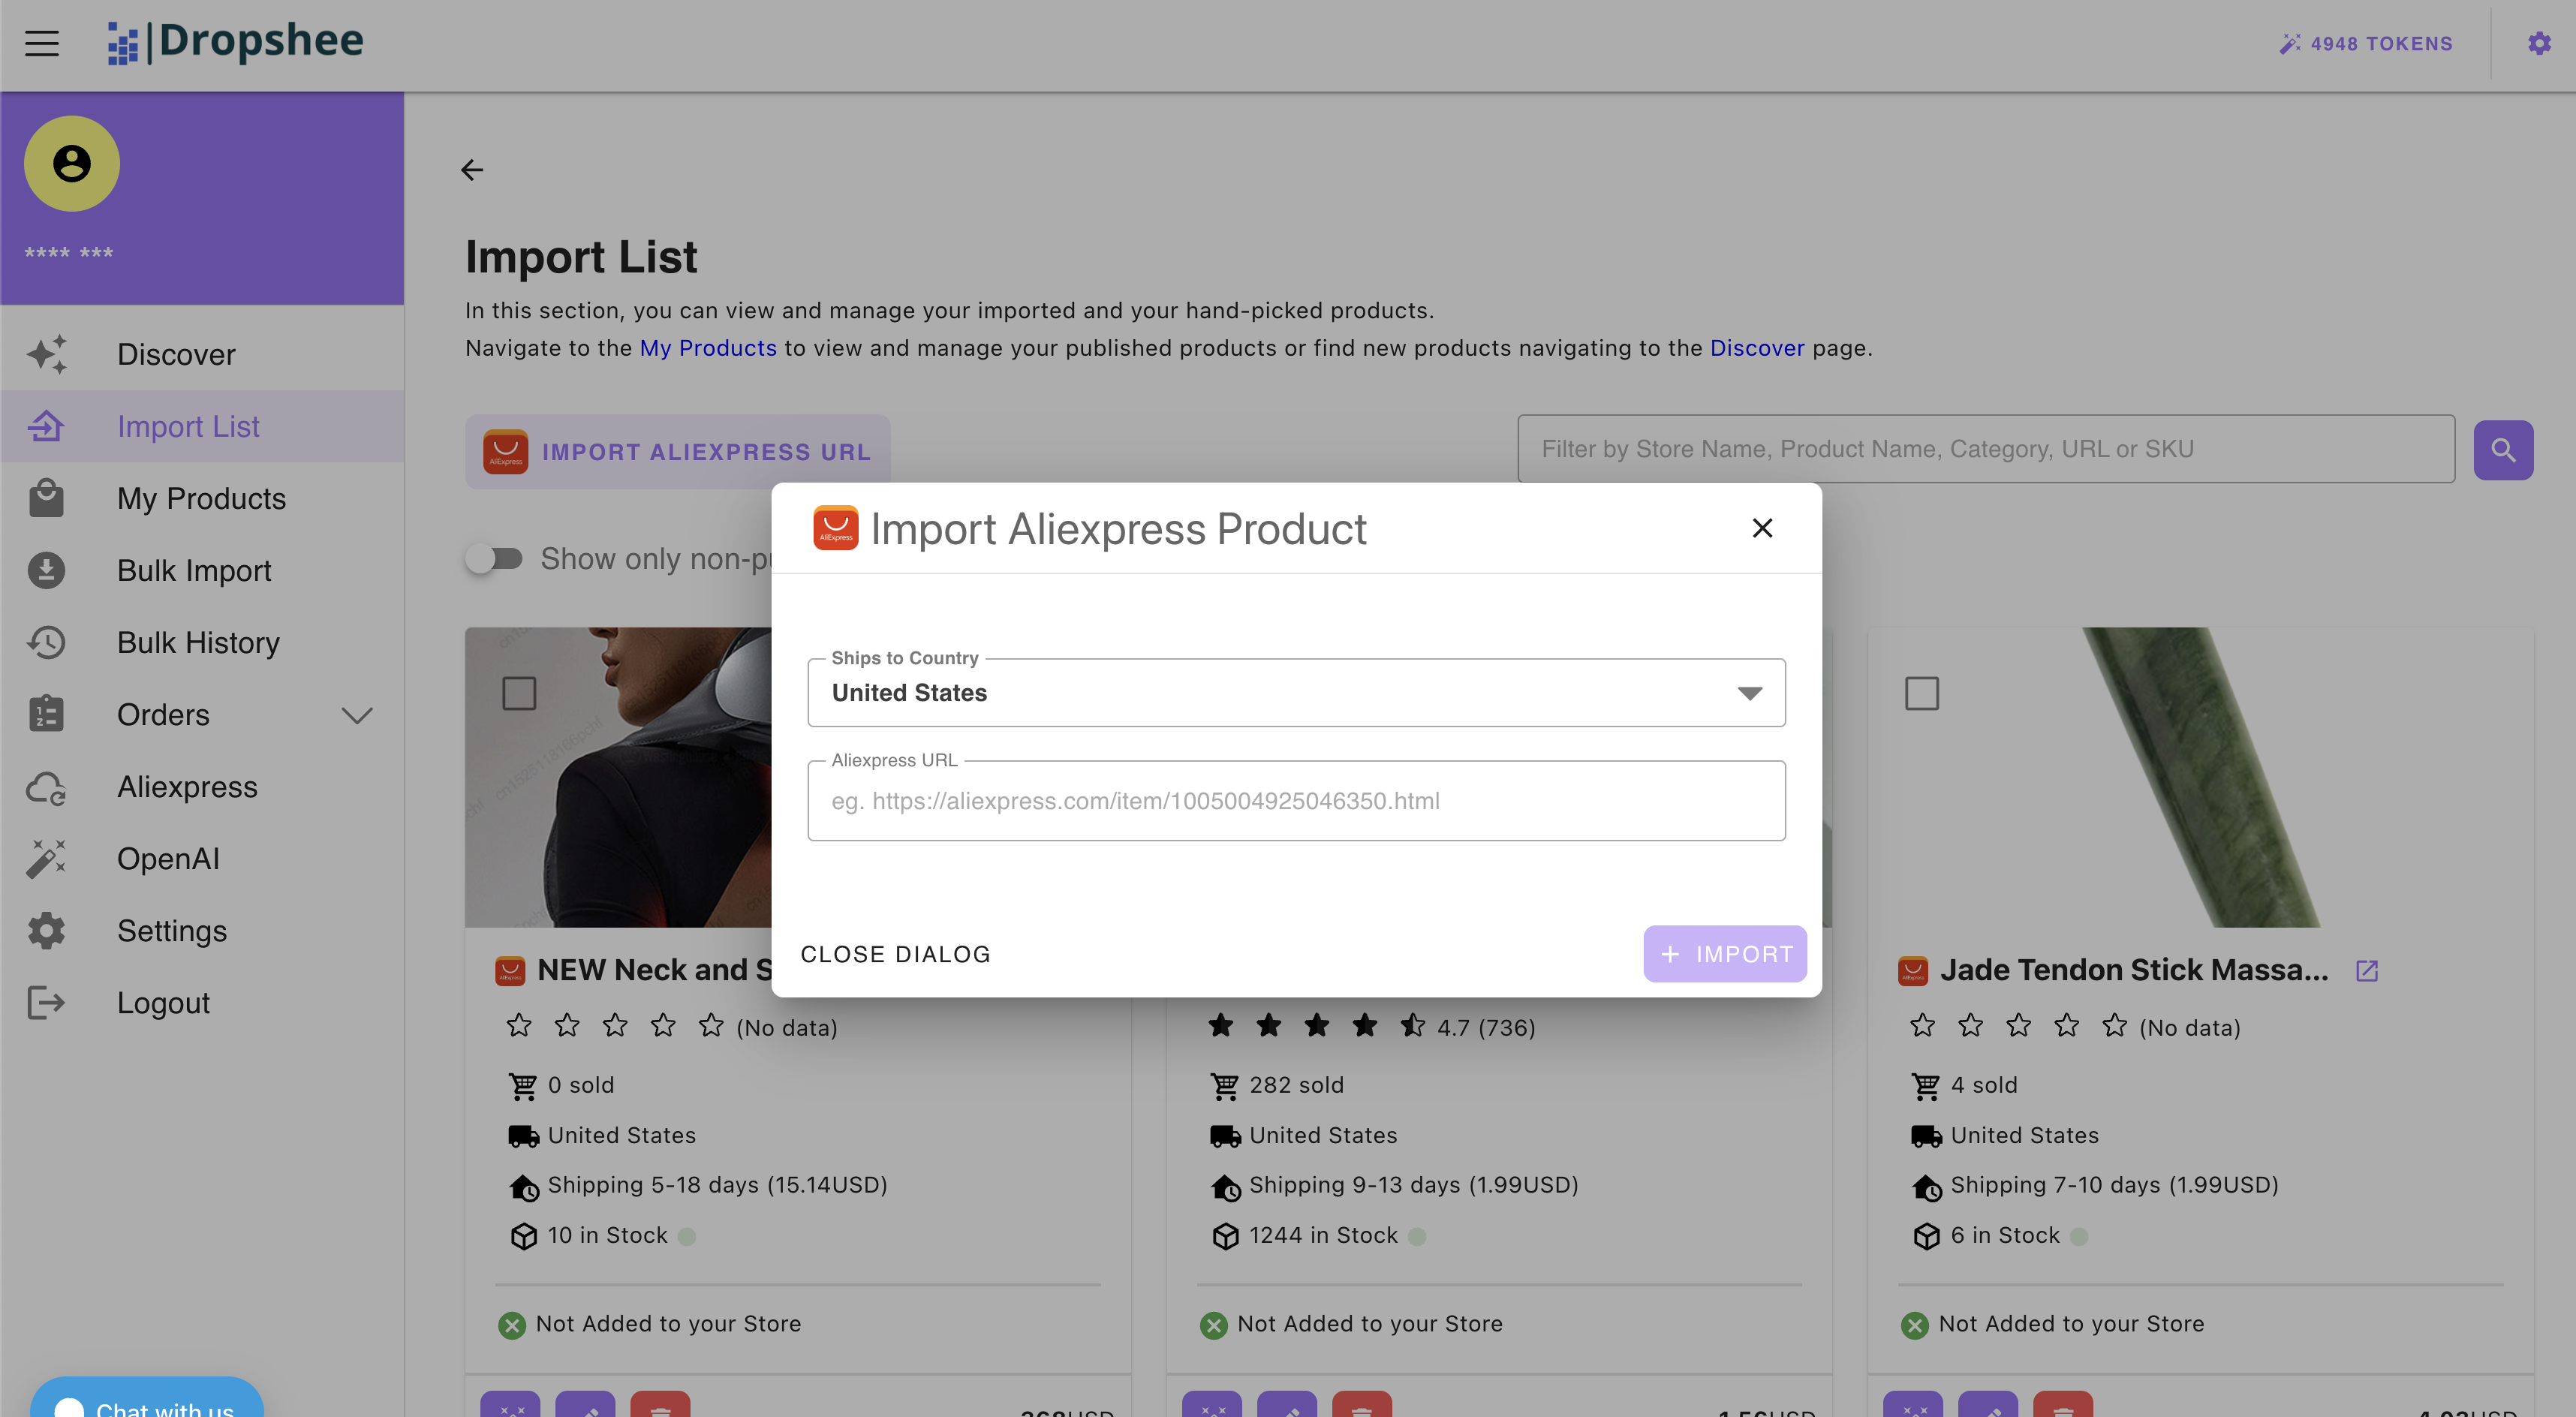Click the magic wand tokens icon
Viewport: 2576px width, 1417px height.
point(2289,44)
